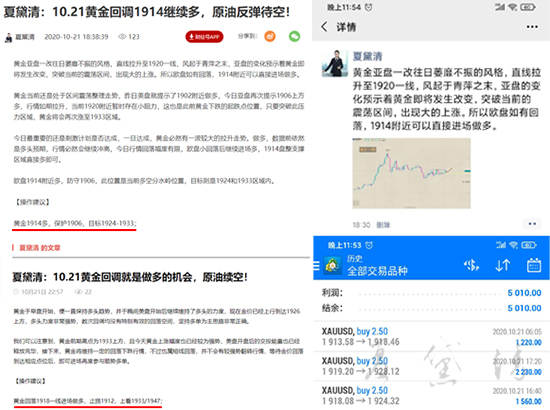Tap the alarm clock icon by 晚上11:54
Viewport: 550px width, 410px height.
click(x=368, y=7)
